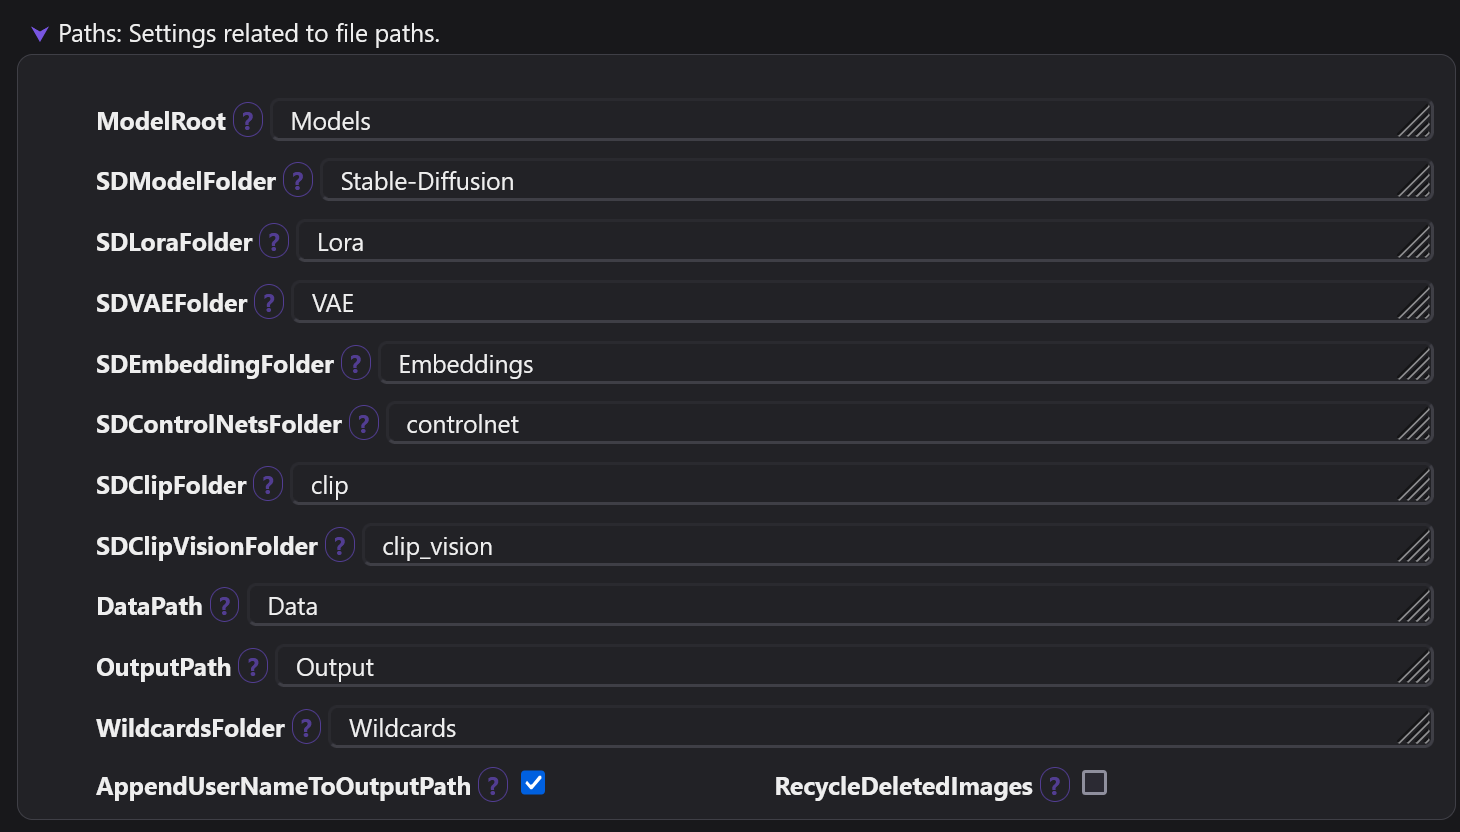The image size is (1460, 832).
Task: Open help for AppendUserNameToOutputPath
Action: click(x=493, y=786)
